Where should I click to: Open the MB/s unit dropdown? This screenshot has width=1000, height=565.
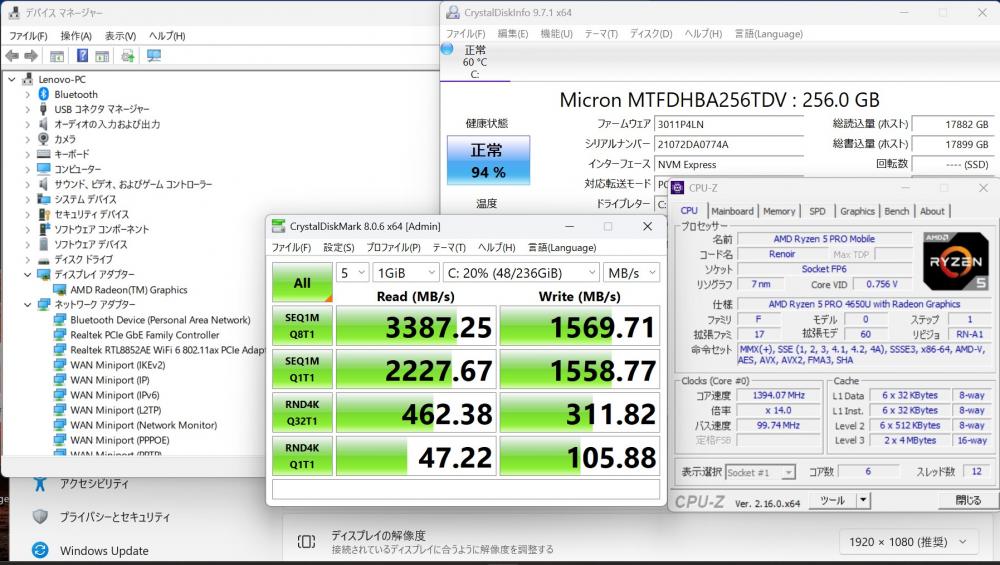(631, 272)
